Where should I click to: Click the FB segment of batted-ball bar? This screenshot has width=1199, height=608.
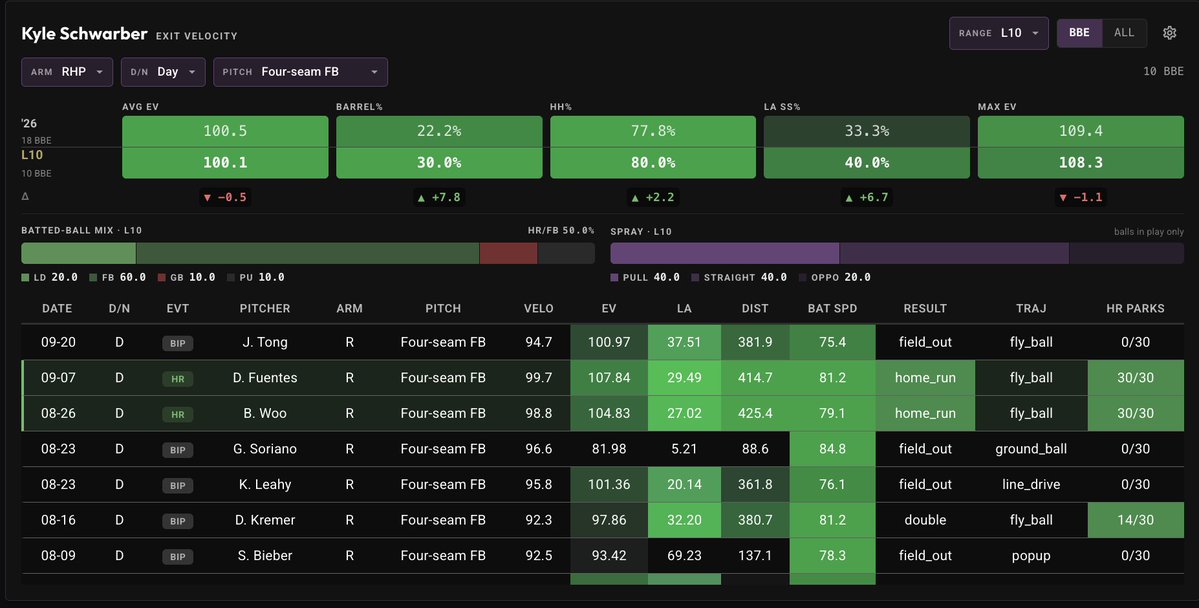[x=307, y=253]
